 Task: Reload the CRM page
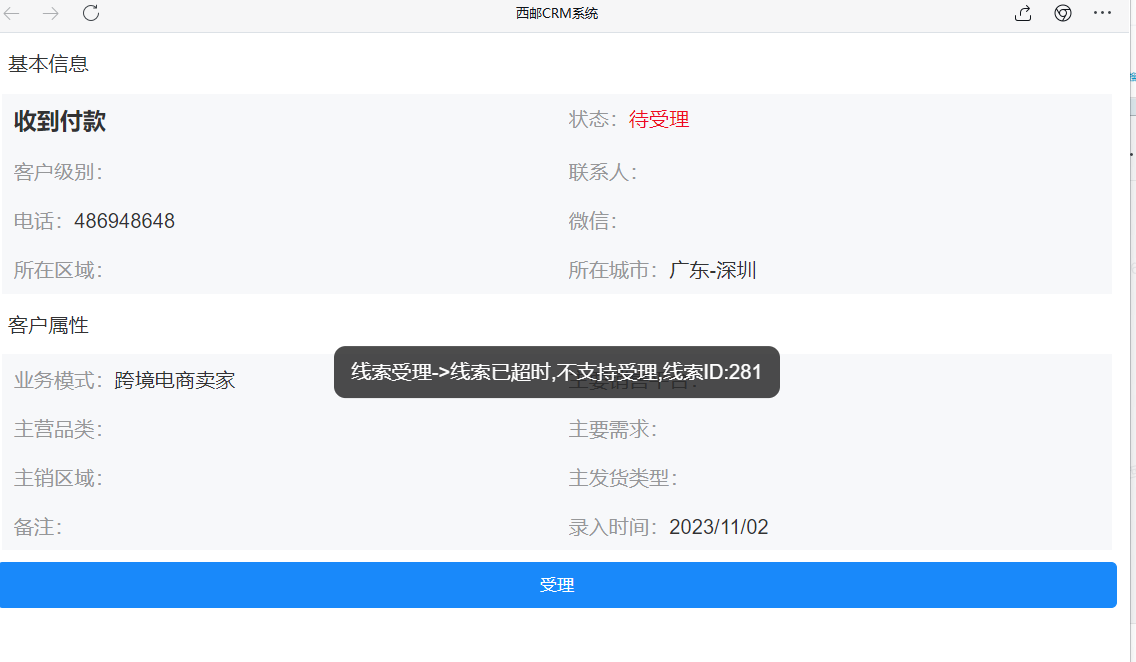click(91, 13)
